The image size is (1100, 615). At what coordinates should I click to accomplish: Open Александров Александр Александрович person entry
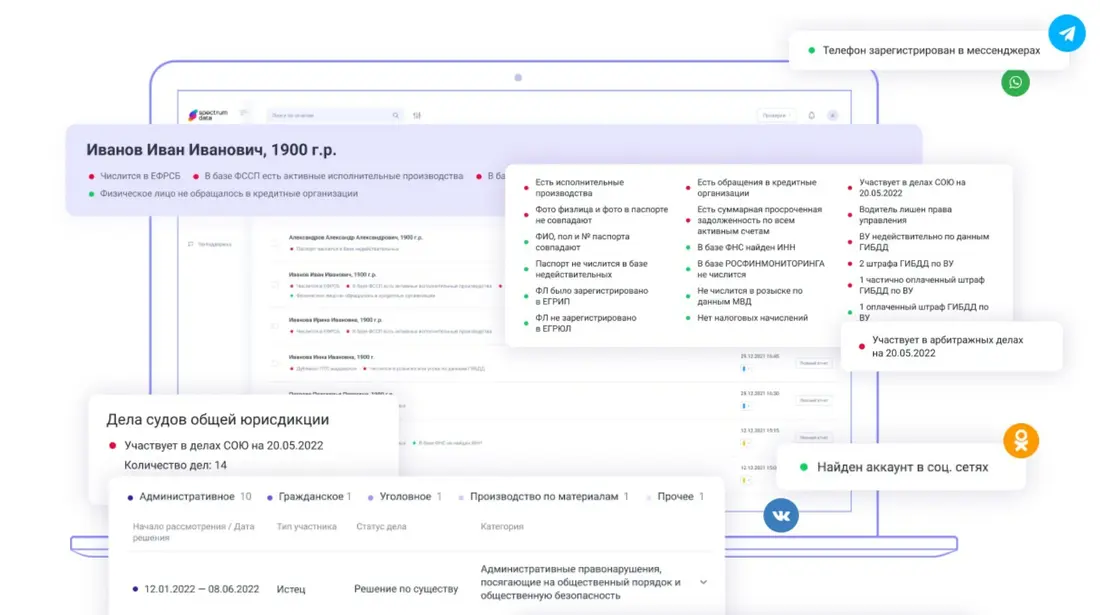click(356, 238)
